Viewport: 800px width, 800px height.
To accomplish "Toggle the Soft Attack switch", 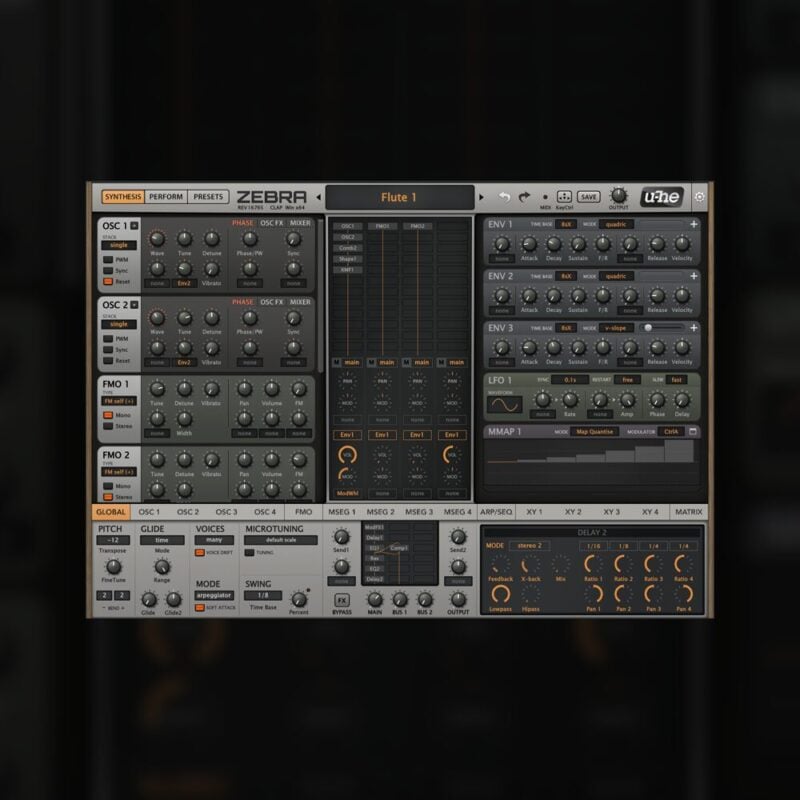I will [x=199, y=608].
